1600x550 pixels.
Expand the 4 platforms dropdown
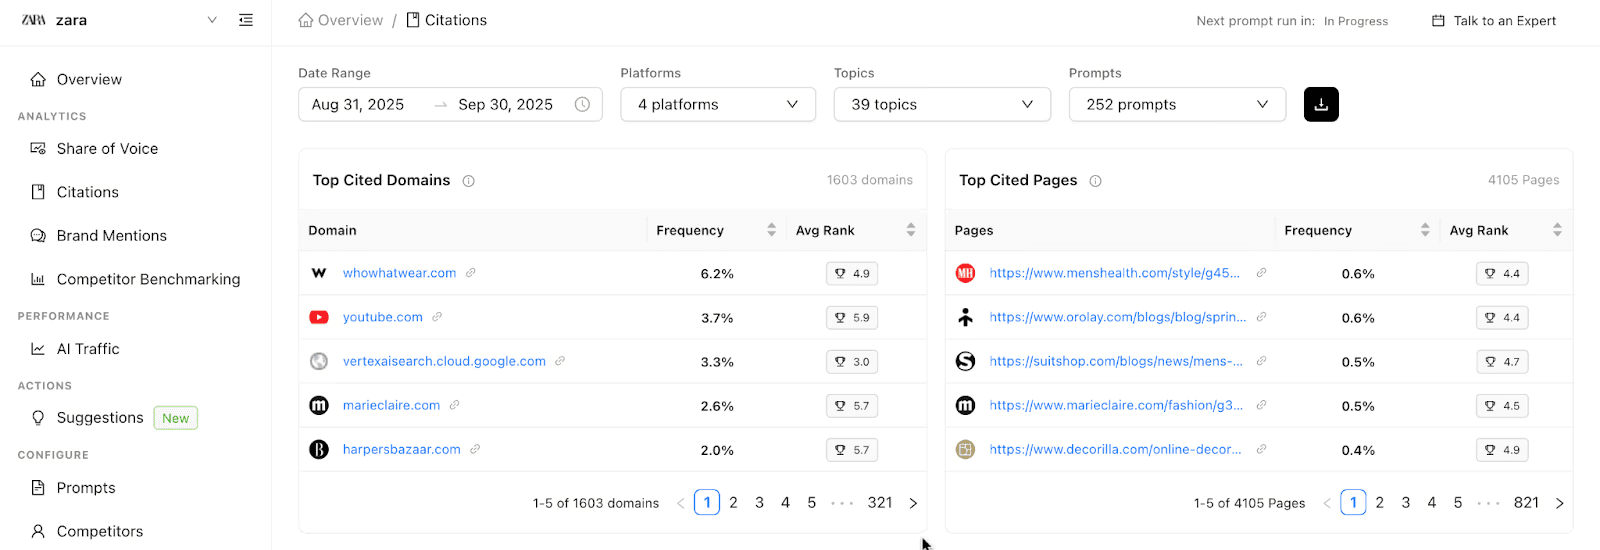[718, 104]
